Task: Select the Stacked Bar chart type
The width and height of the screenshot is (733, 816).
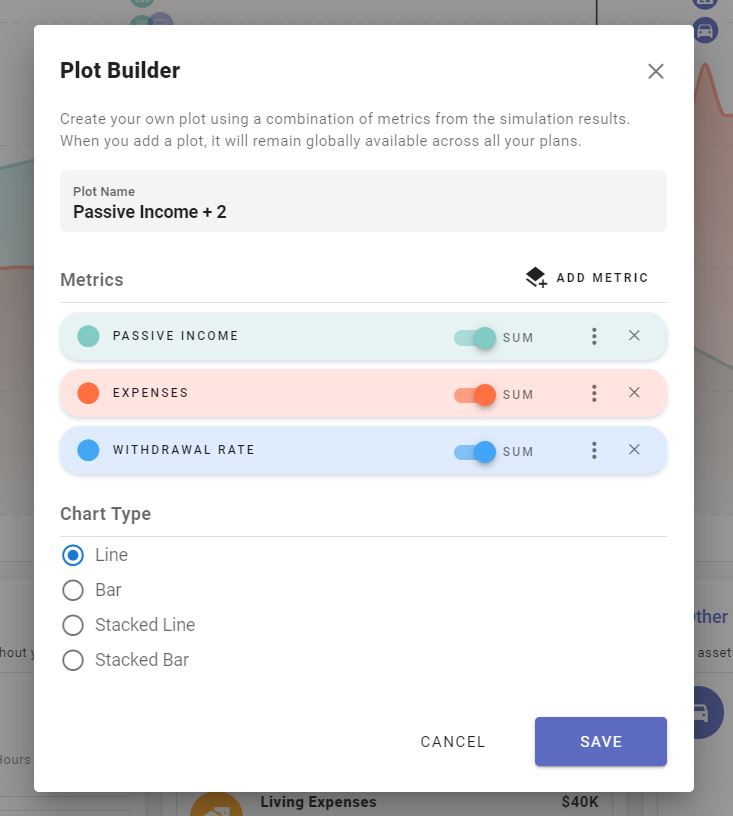Action: (73, 660)
